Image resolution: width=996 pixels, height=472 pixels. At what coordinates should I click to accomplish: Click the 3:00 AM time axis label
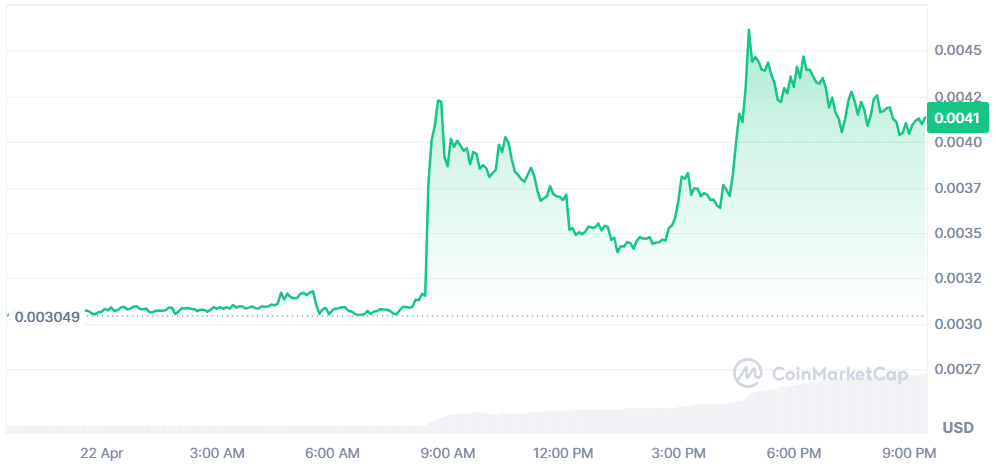217,453
